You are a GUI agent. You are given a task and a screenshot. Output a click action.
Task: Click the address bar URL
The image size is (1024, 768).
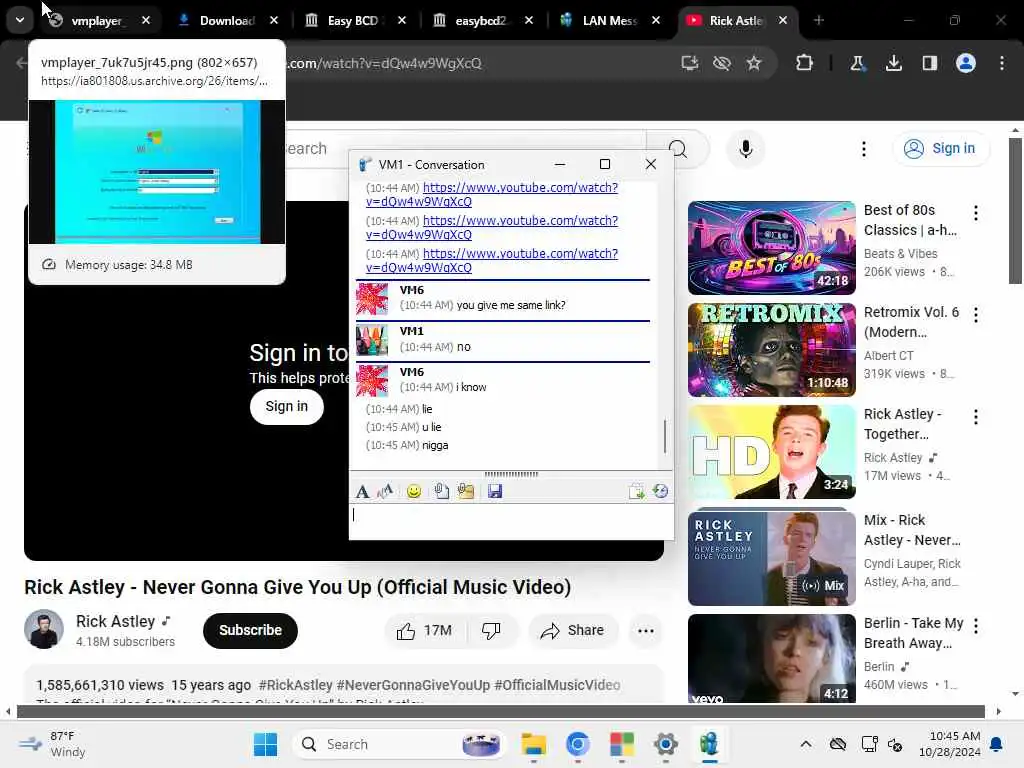(385, 63)
